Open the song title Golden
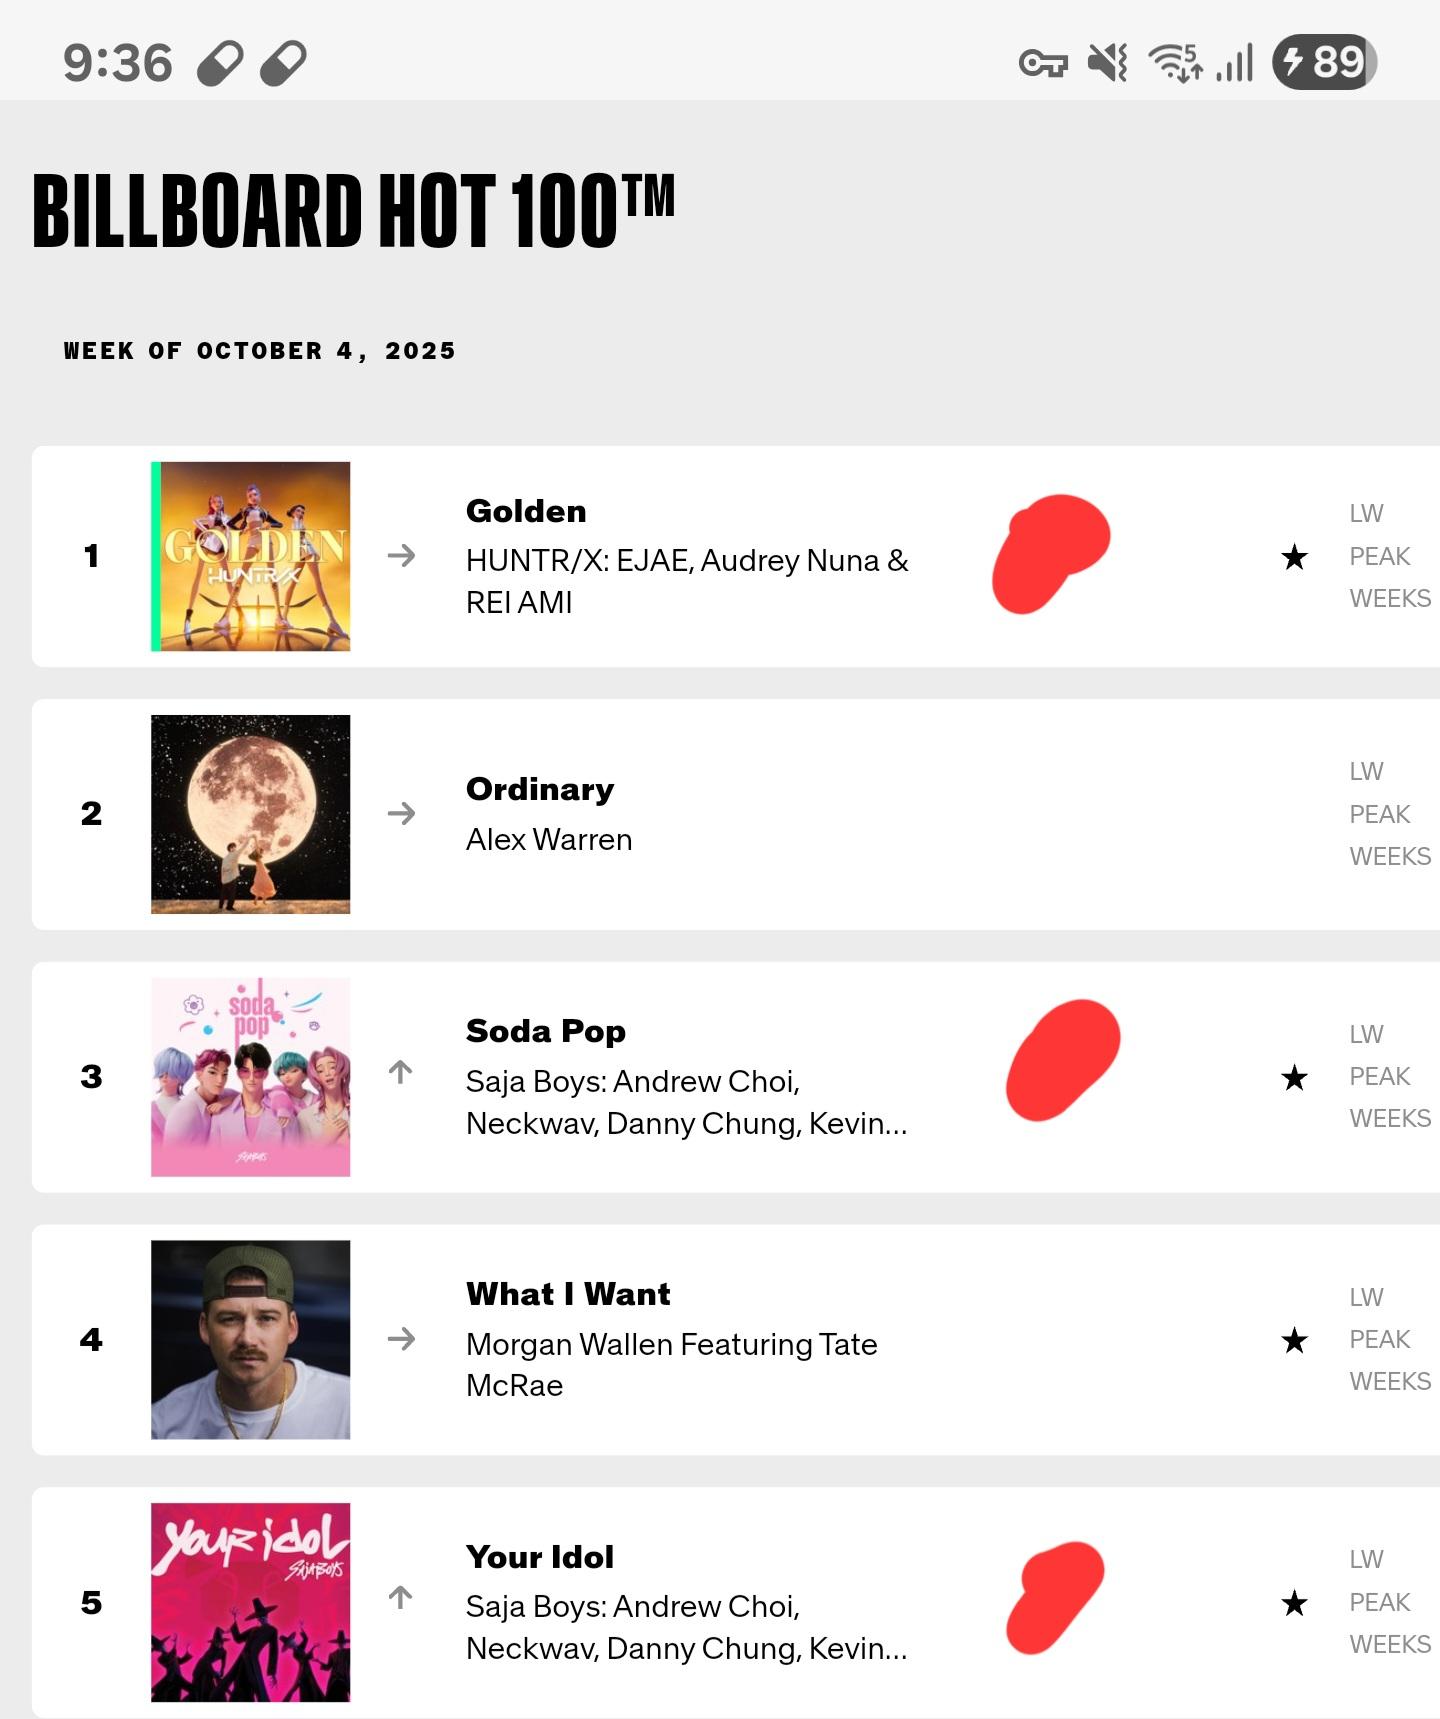 click(526, 511)
